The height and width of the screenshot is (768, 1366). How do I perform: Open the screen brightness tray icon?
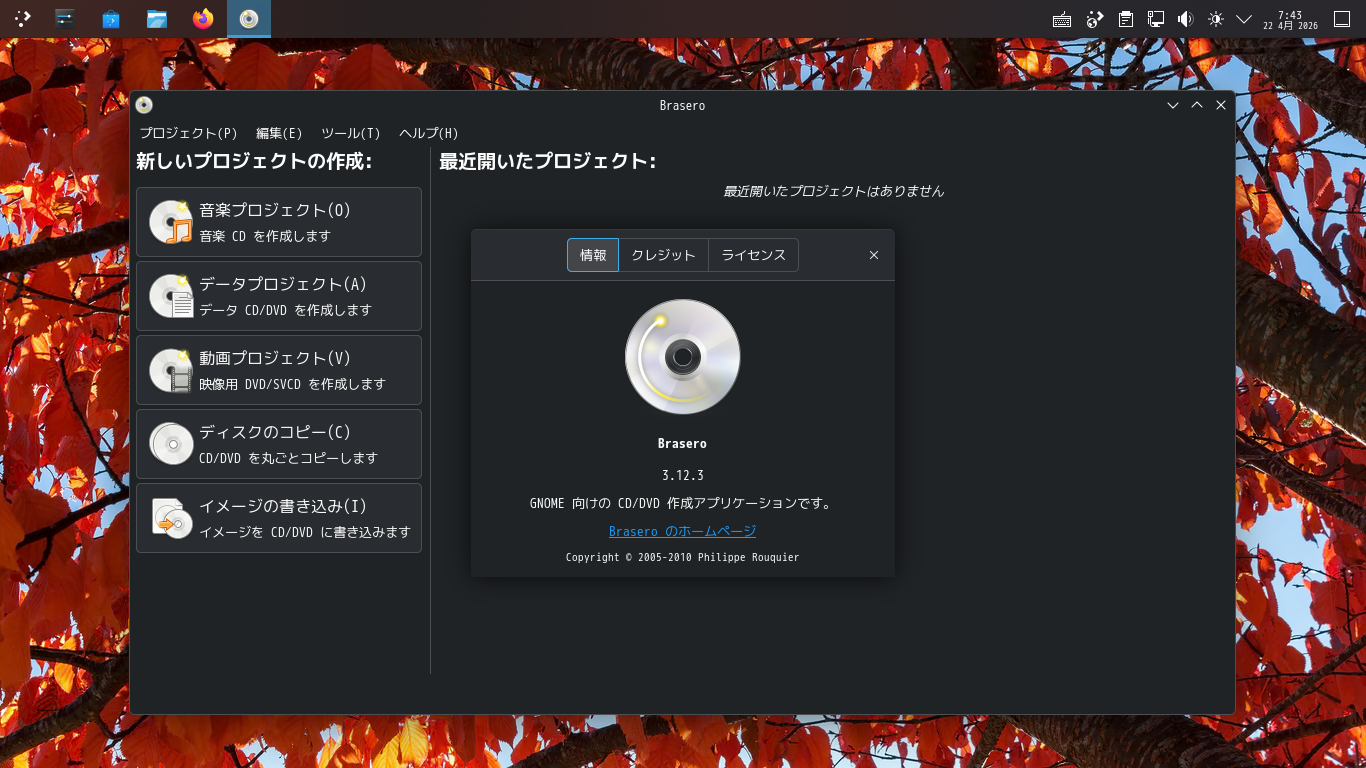coord(1215,19)
